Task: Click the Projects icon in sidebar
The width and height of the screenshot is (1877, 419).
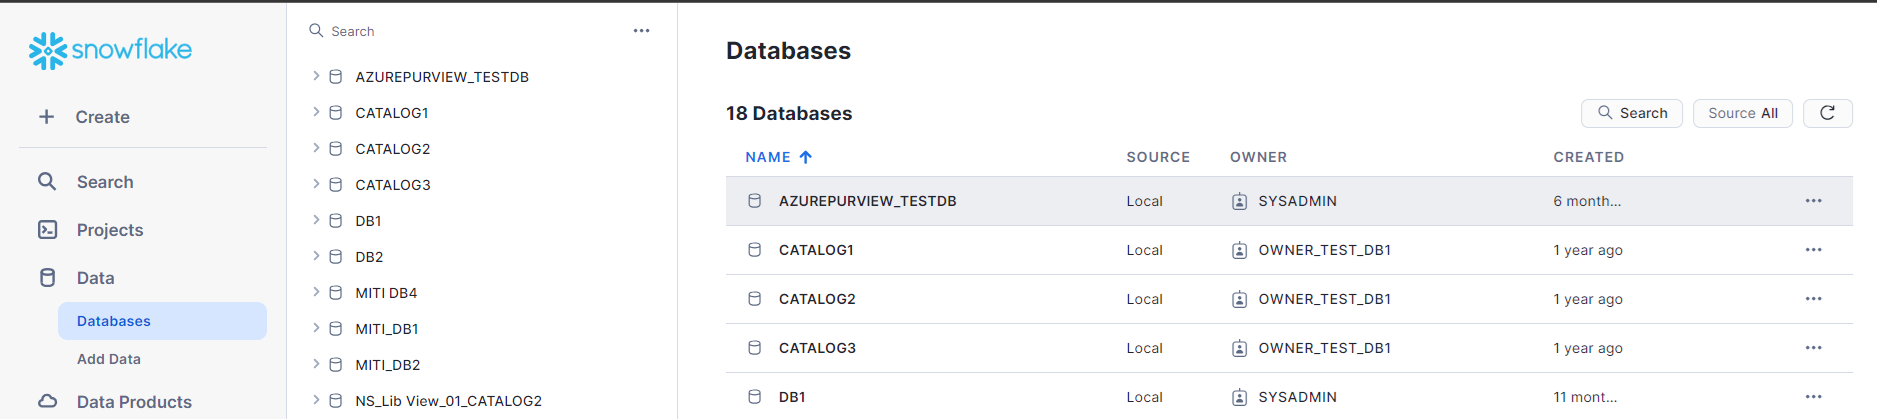Action: tap(47, 230)
